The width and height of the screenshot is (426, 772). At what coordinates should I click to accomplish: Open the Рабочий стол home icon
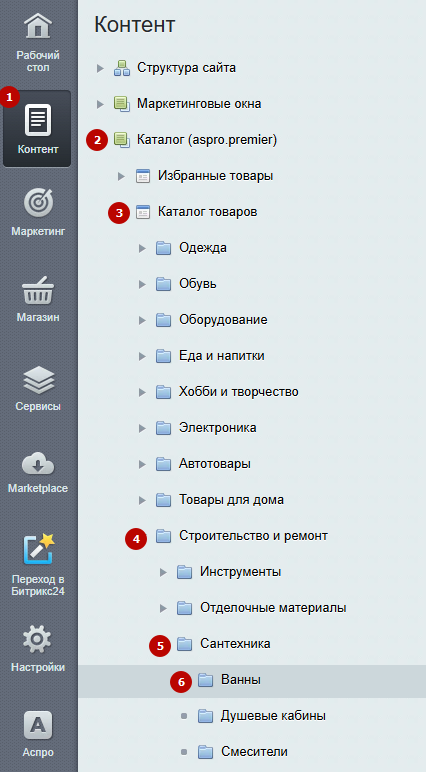(38, 26)
